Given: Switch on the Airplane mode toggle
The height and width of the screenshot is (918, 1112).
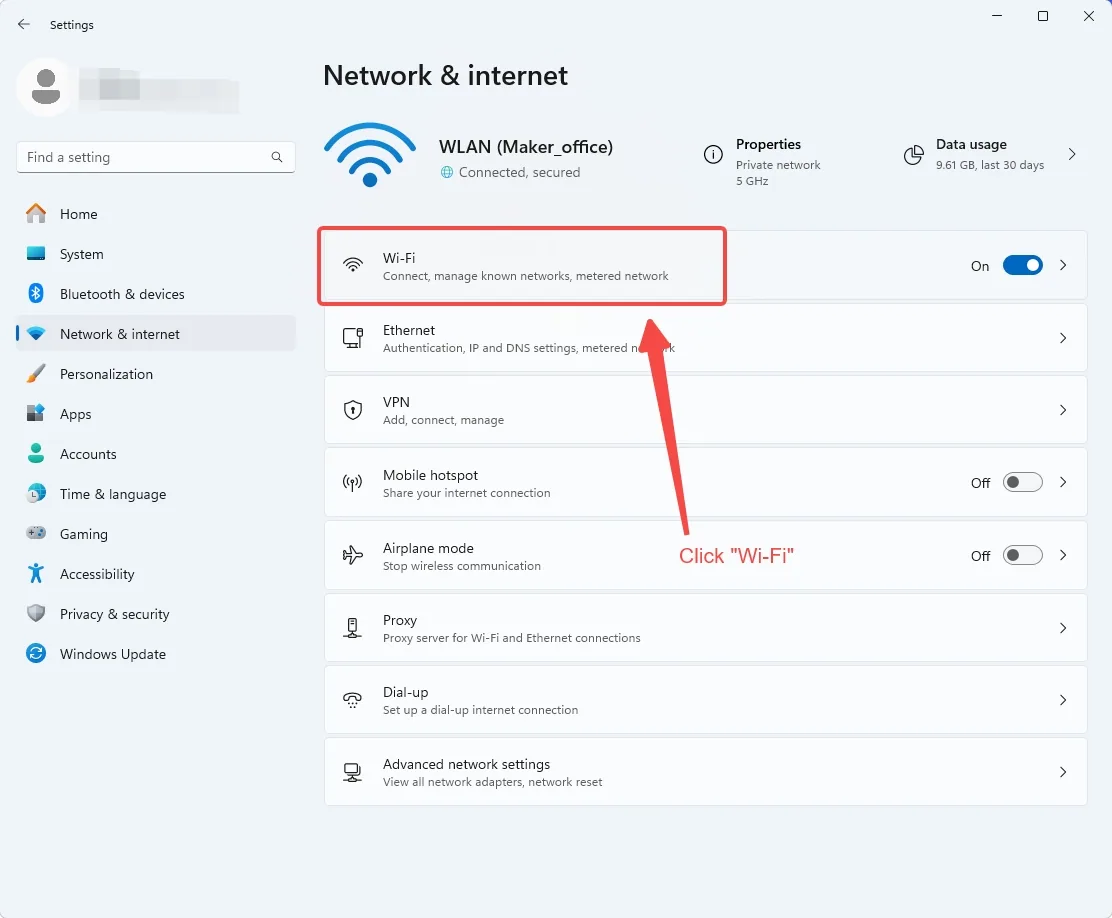Looking at the screenshot, I should 1022,555.
